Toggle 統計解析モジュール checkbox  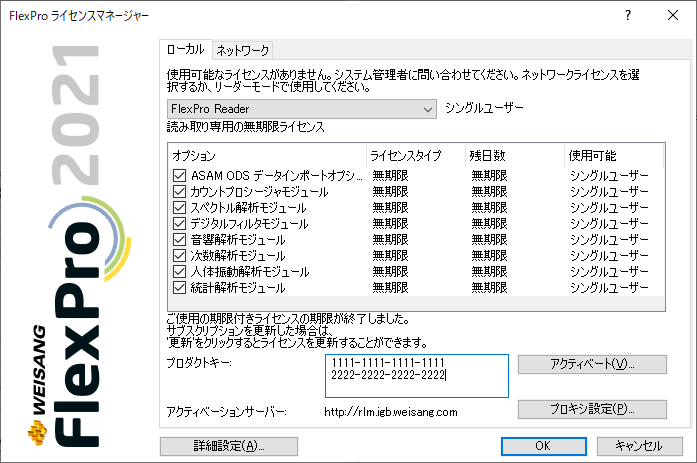[179, 287]
